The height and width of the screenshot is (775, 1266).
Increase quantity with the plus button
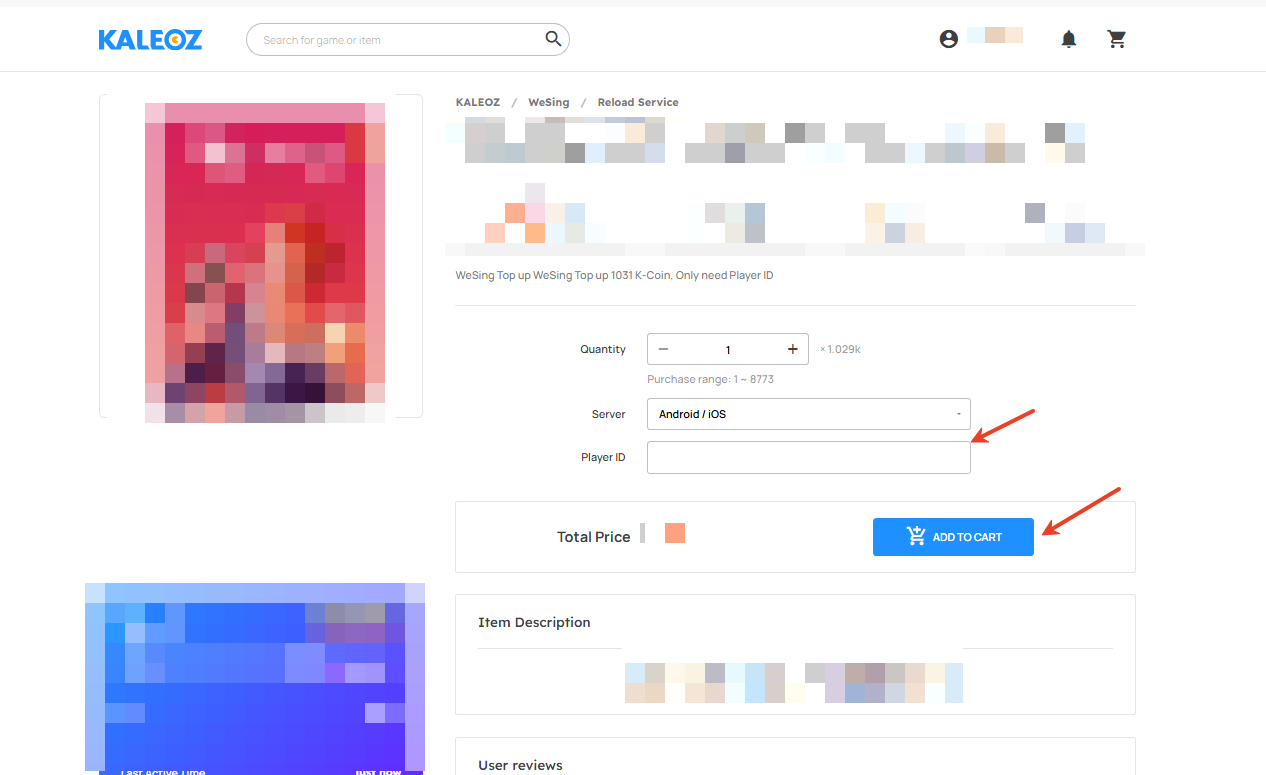792,349
